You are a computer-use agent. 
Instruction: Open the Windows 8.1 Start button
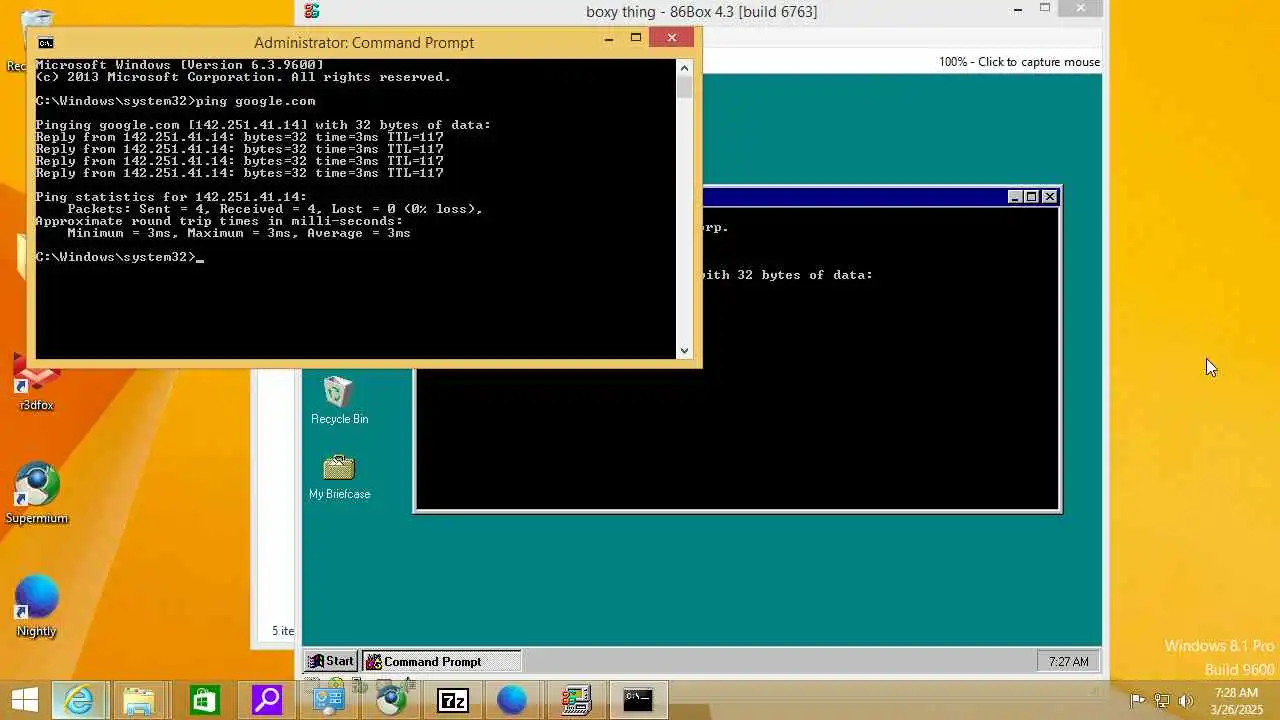coord(25,699)
